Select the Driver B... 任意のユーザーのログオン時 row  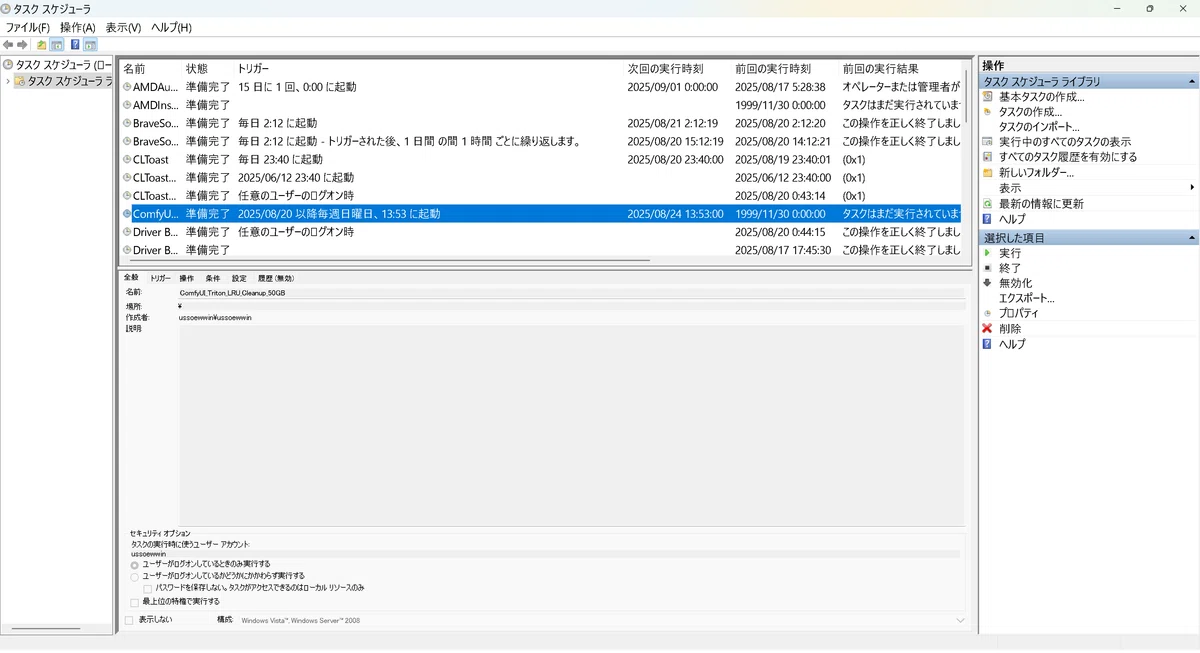[541, 231]
